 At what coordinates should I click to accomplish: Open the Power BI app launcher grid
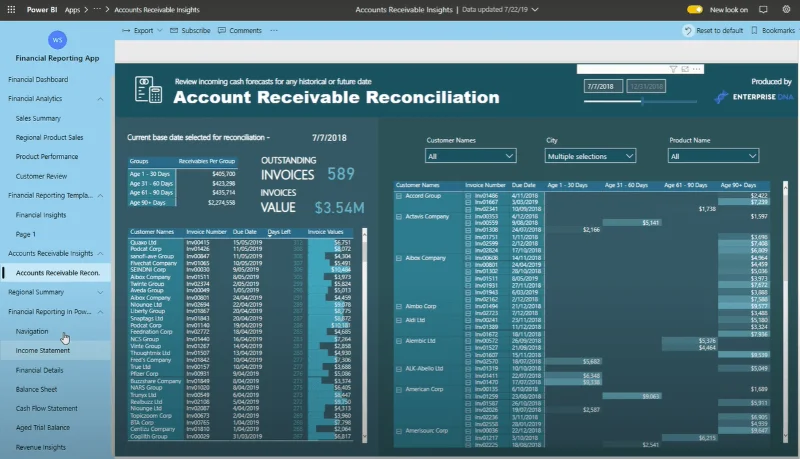(x=11, y=9)
